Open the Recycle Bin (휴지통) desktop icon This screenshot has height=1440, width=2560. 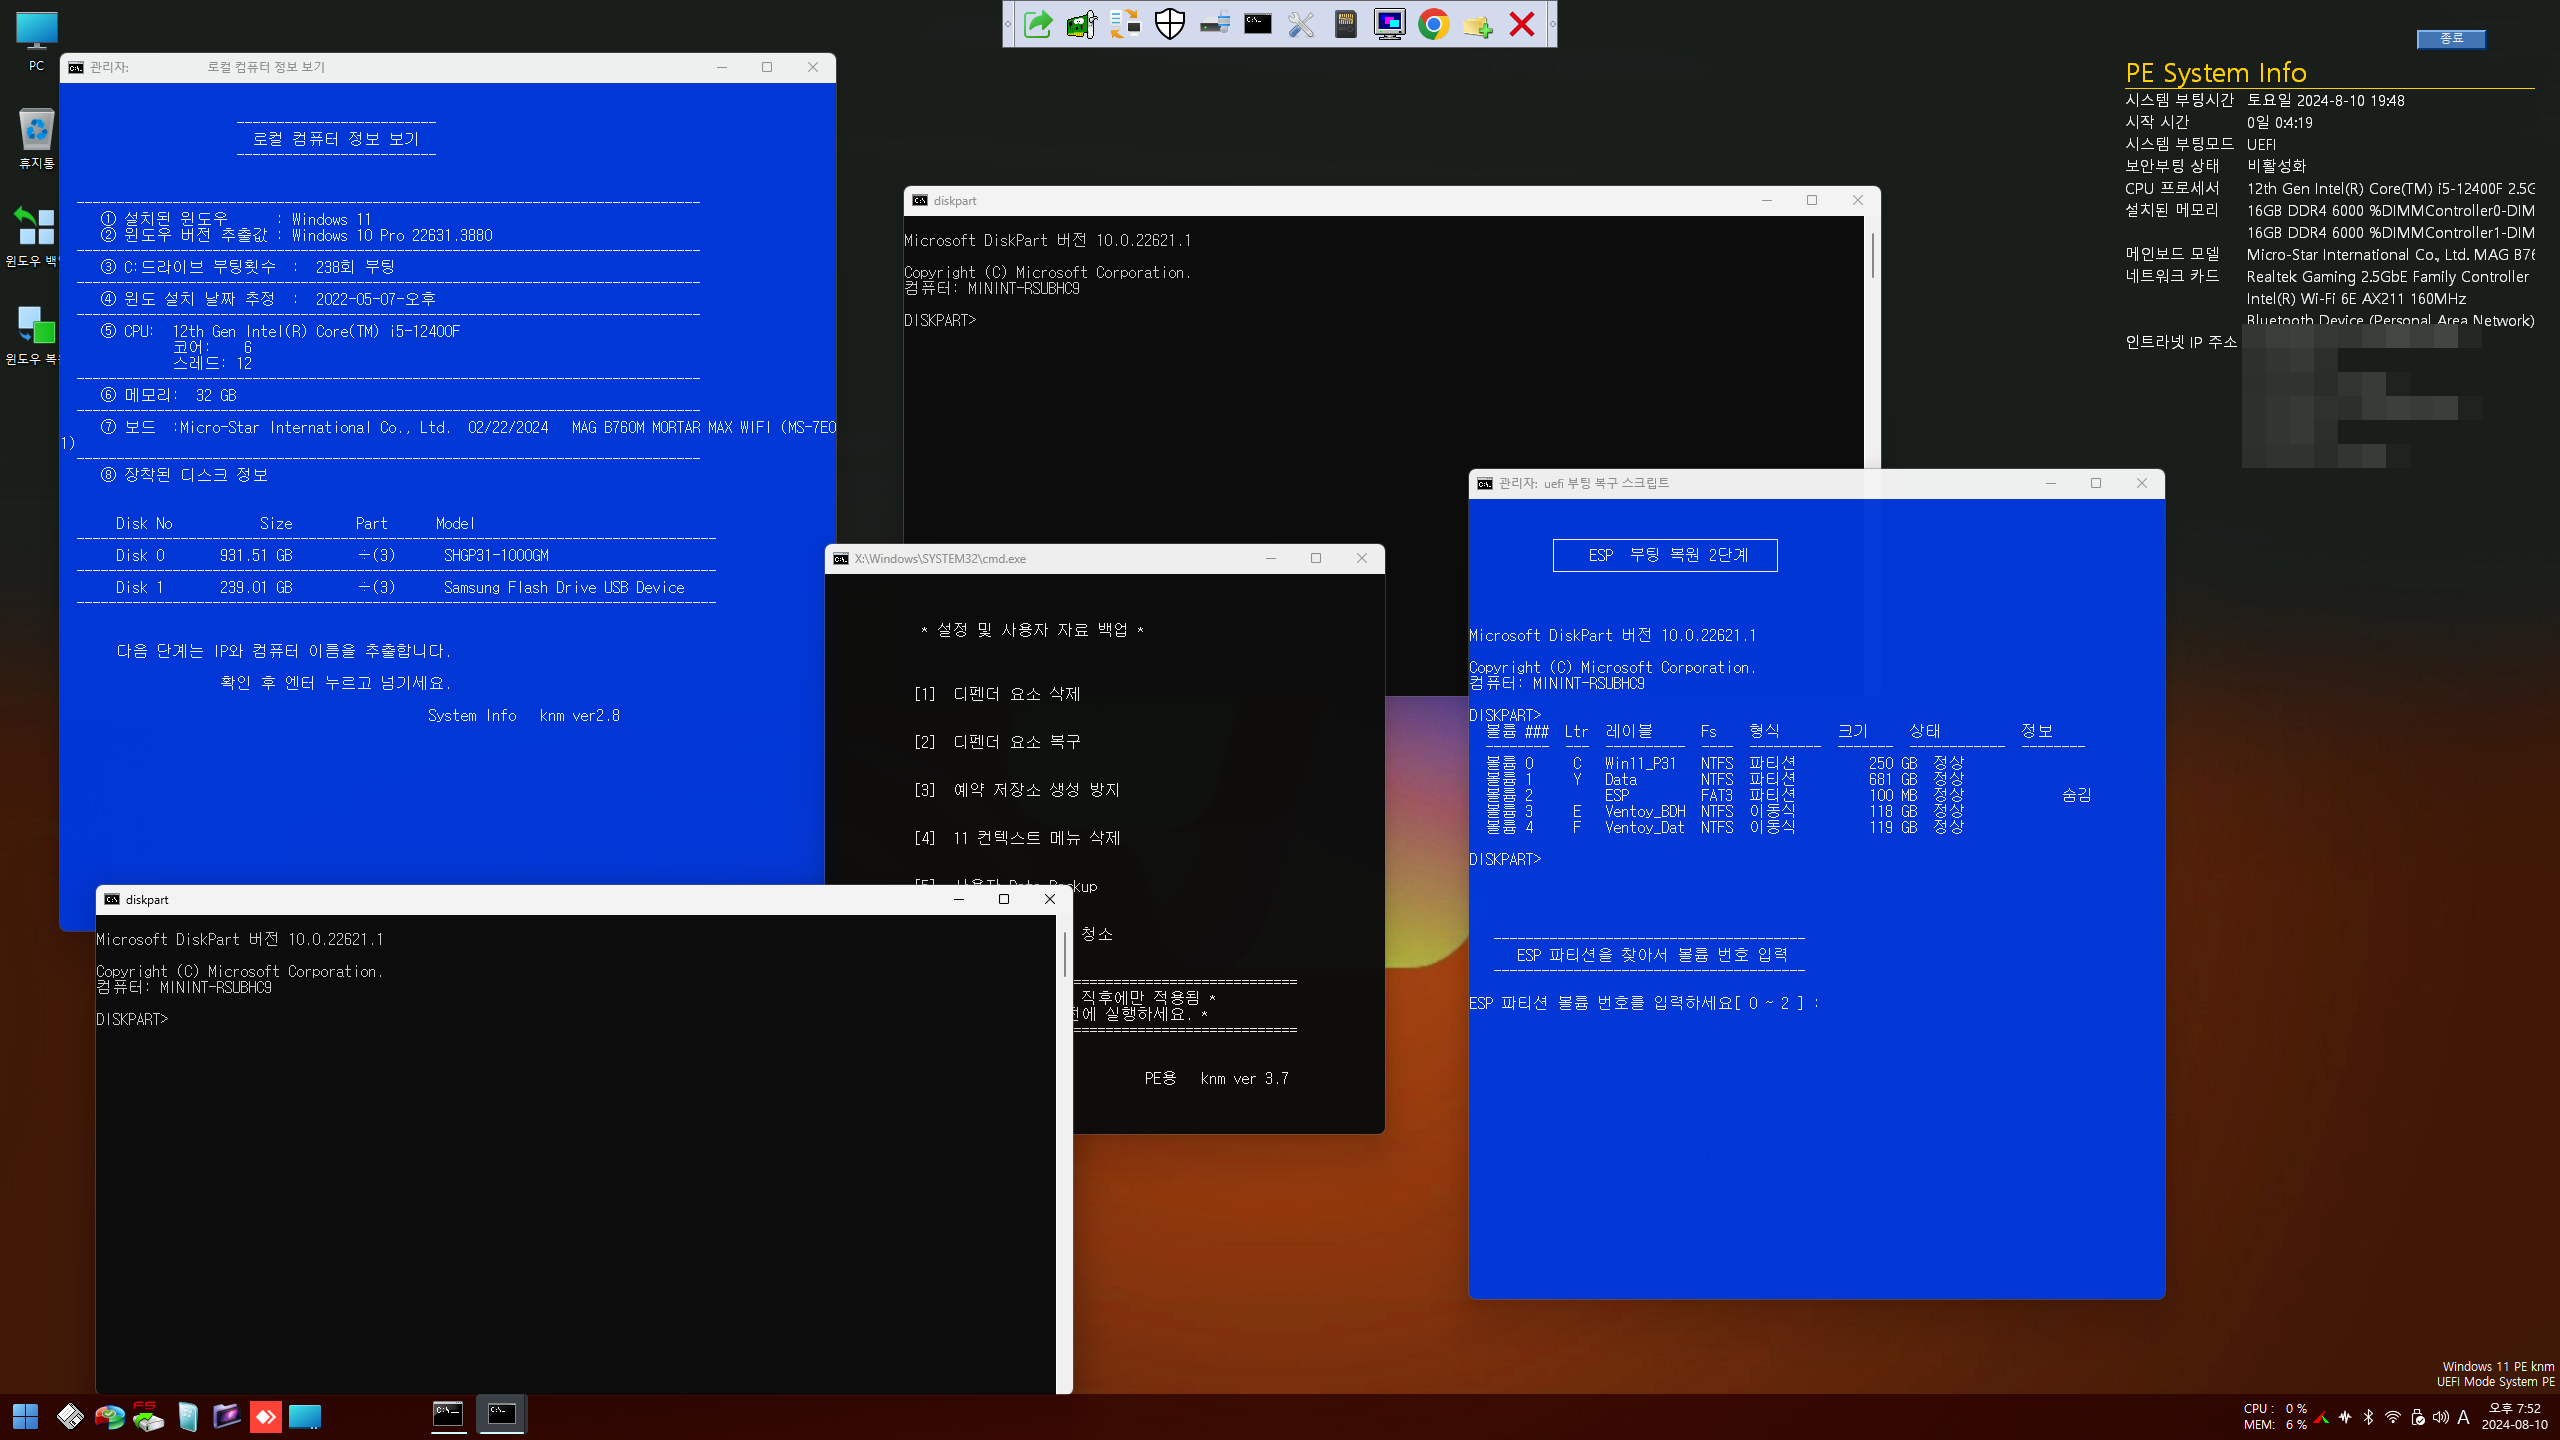point(36,138)
